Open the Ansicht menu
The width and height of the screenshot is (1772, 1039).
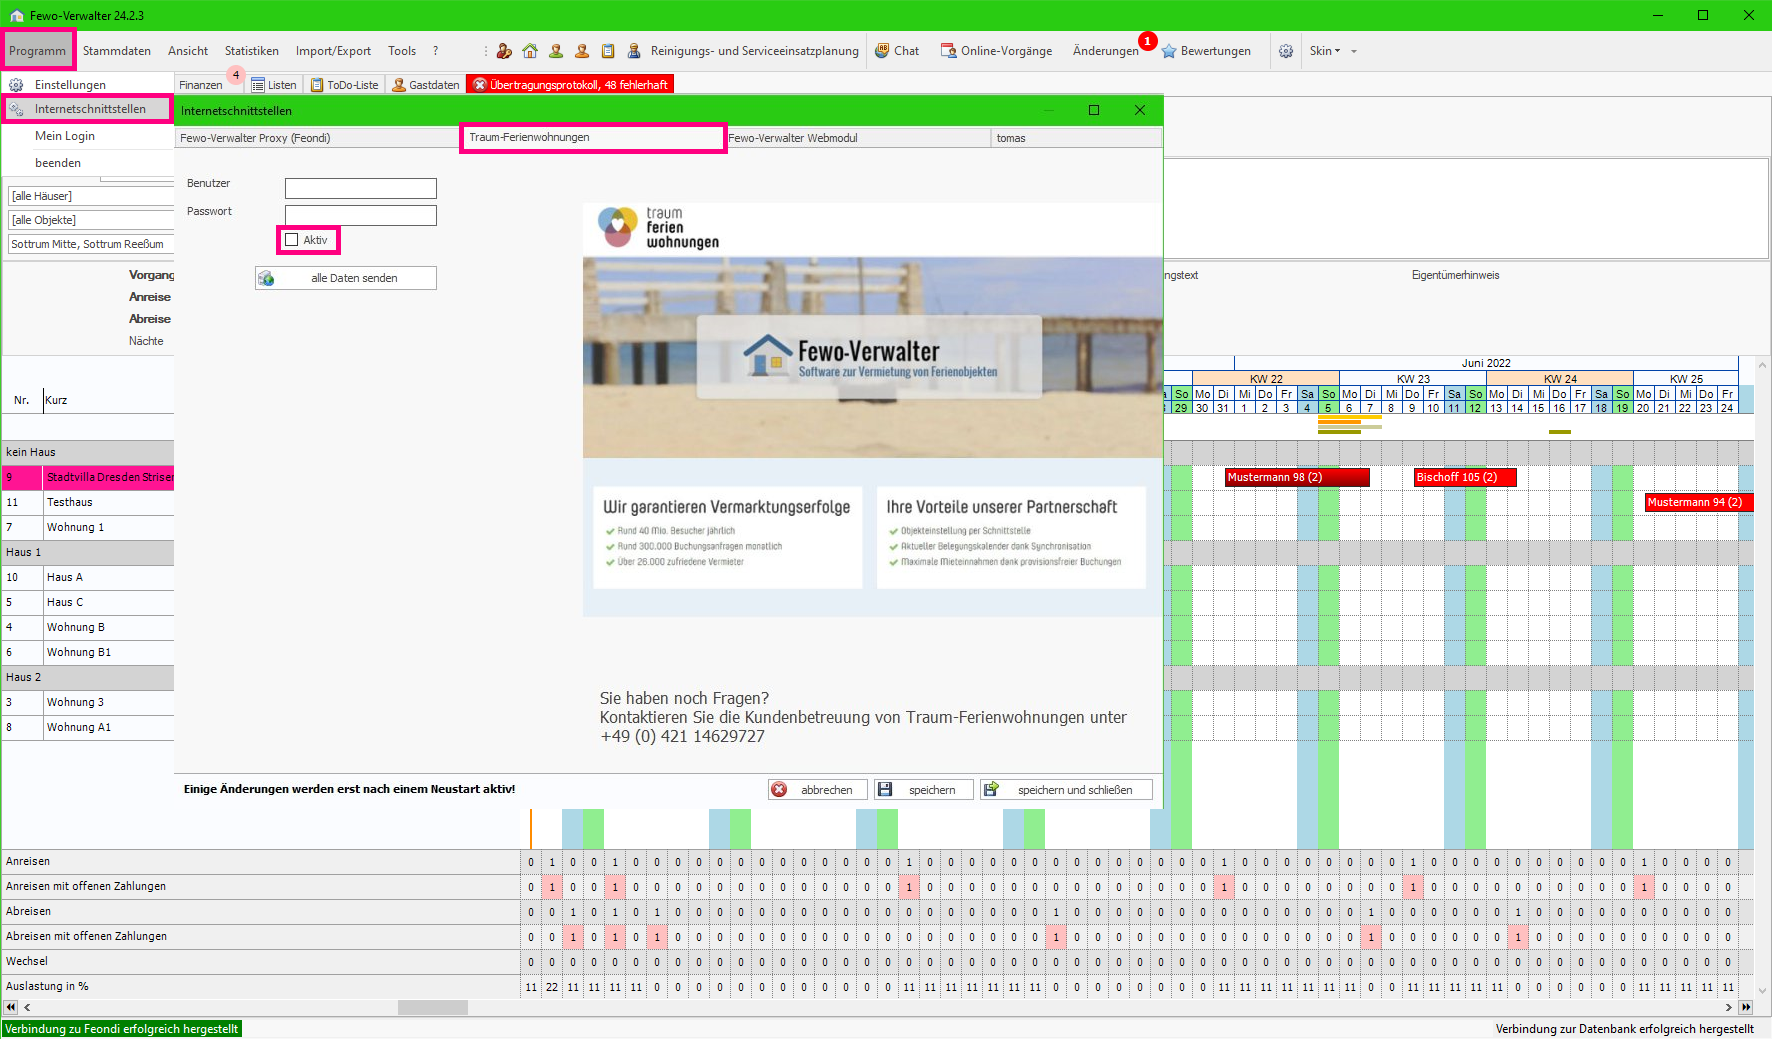(188, 51)
